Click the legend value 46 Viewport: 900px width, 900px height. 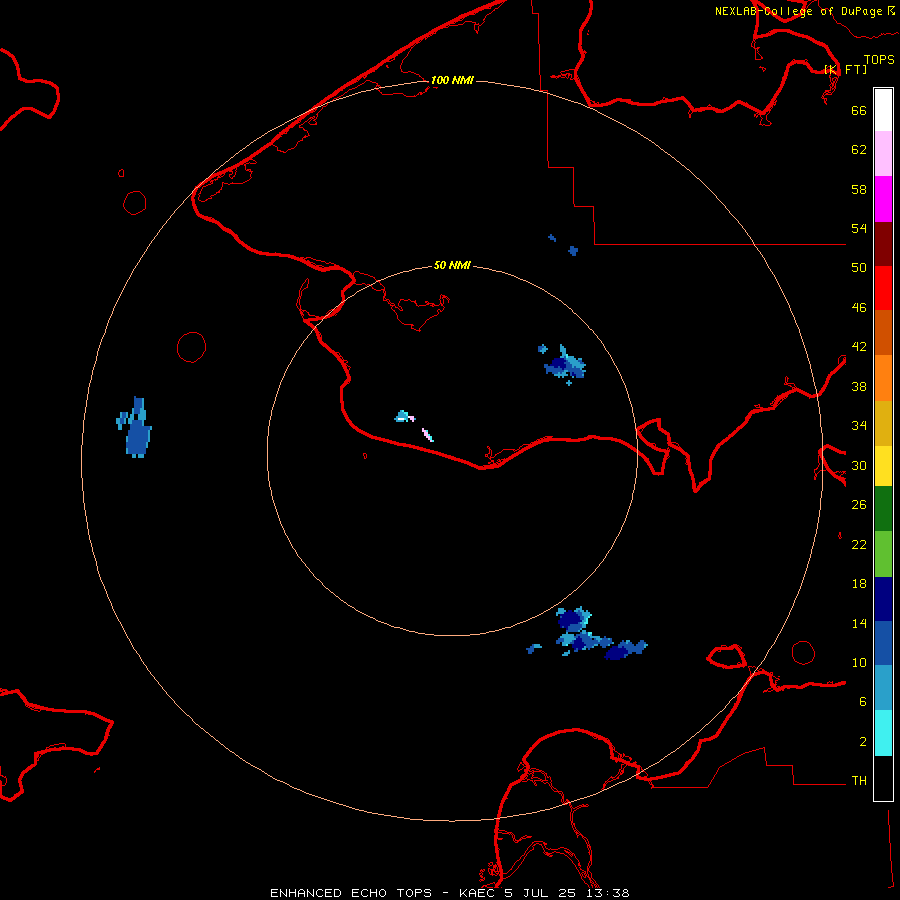coord(859,308)
